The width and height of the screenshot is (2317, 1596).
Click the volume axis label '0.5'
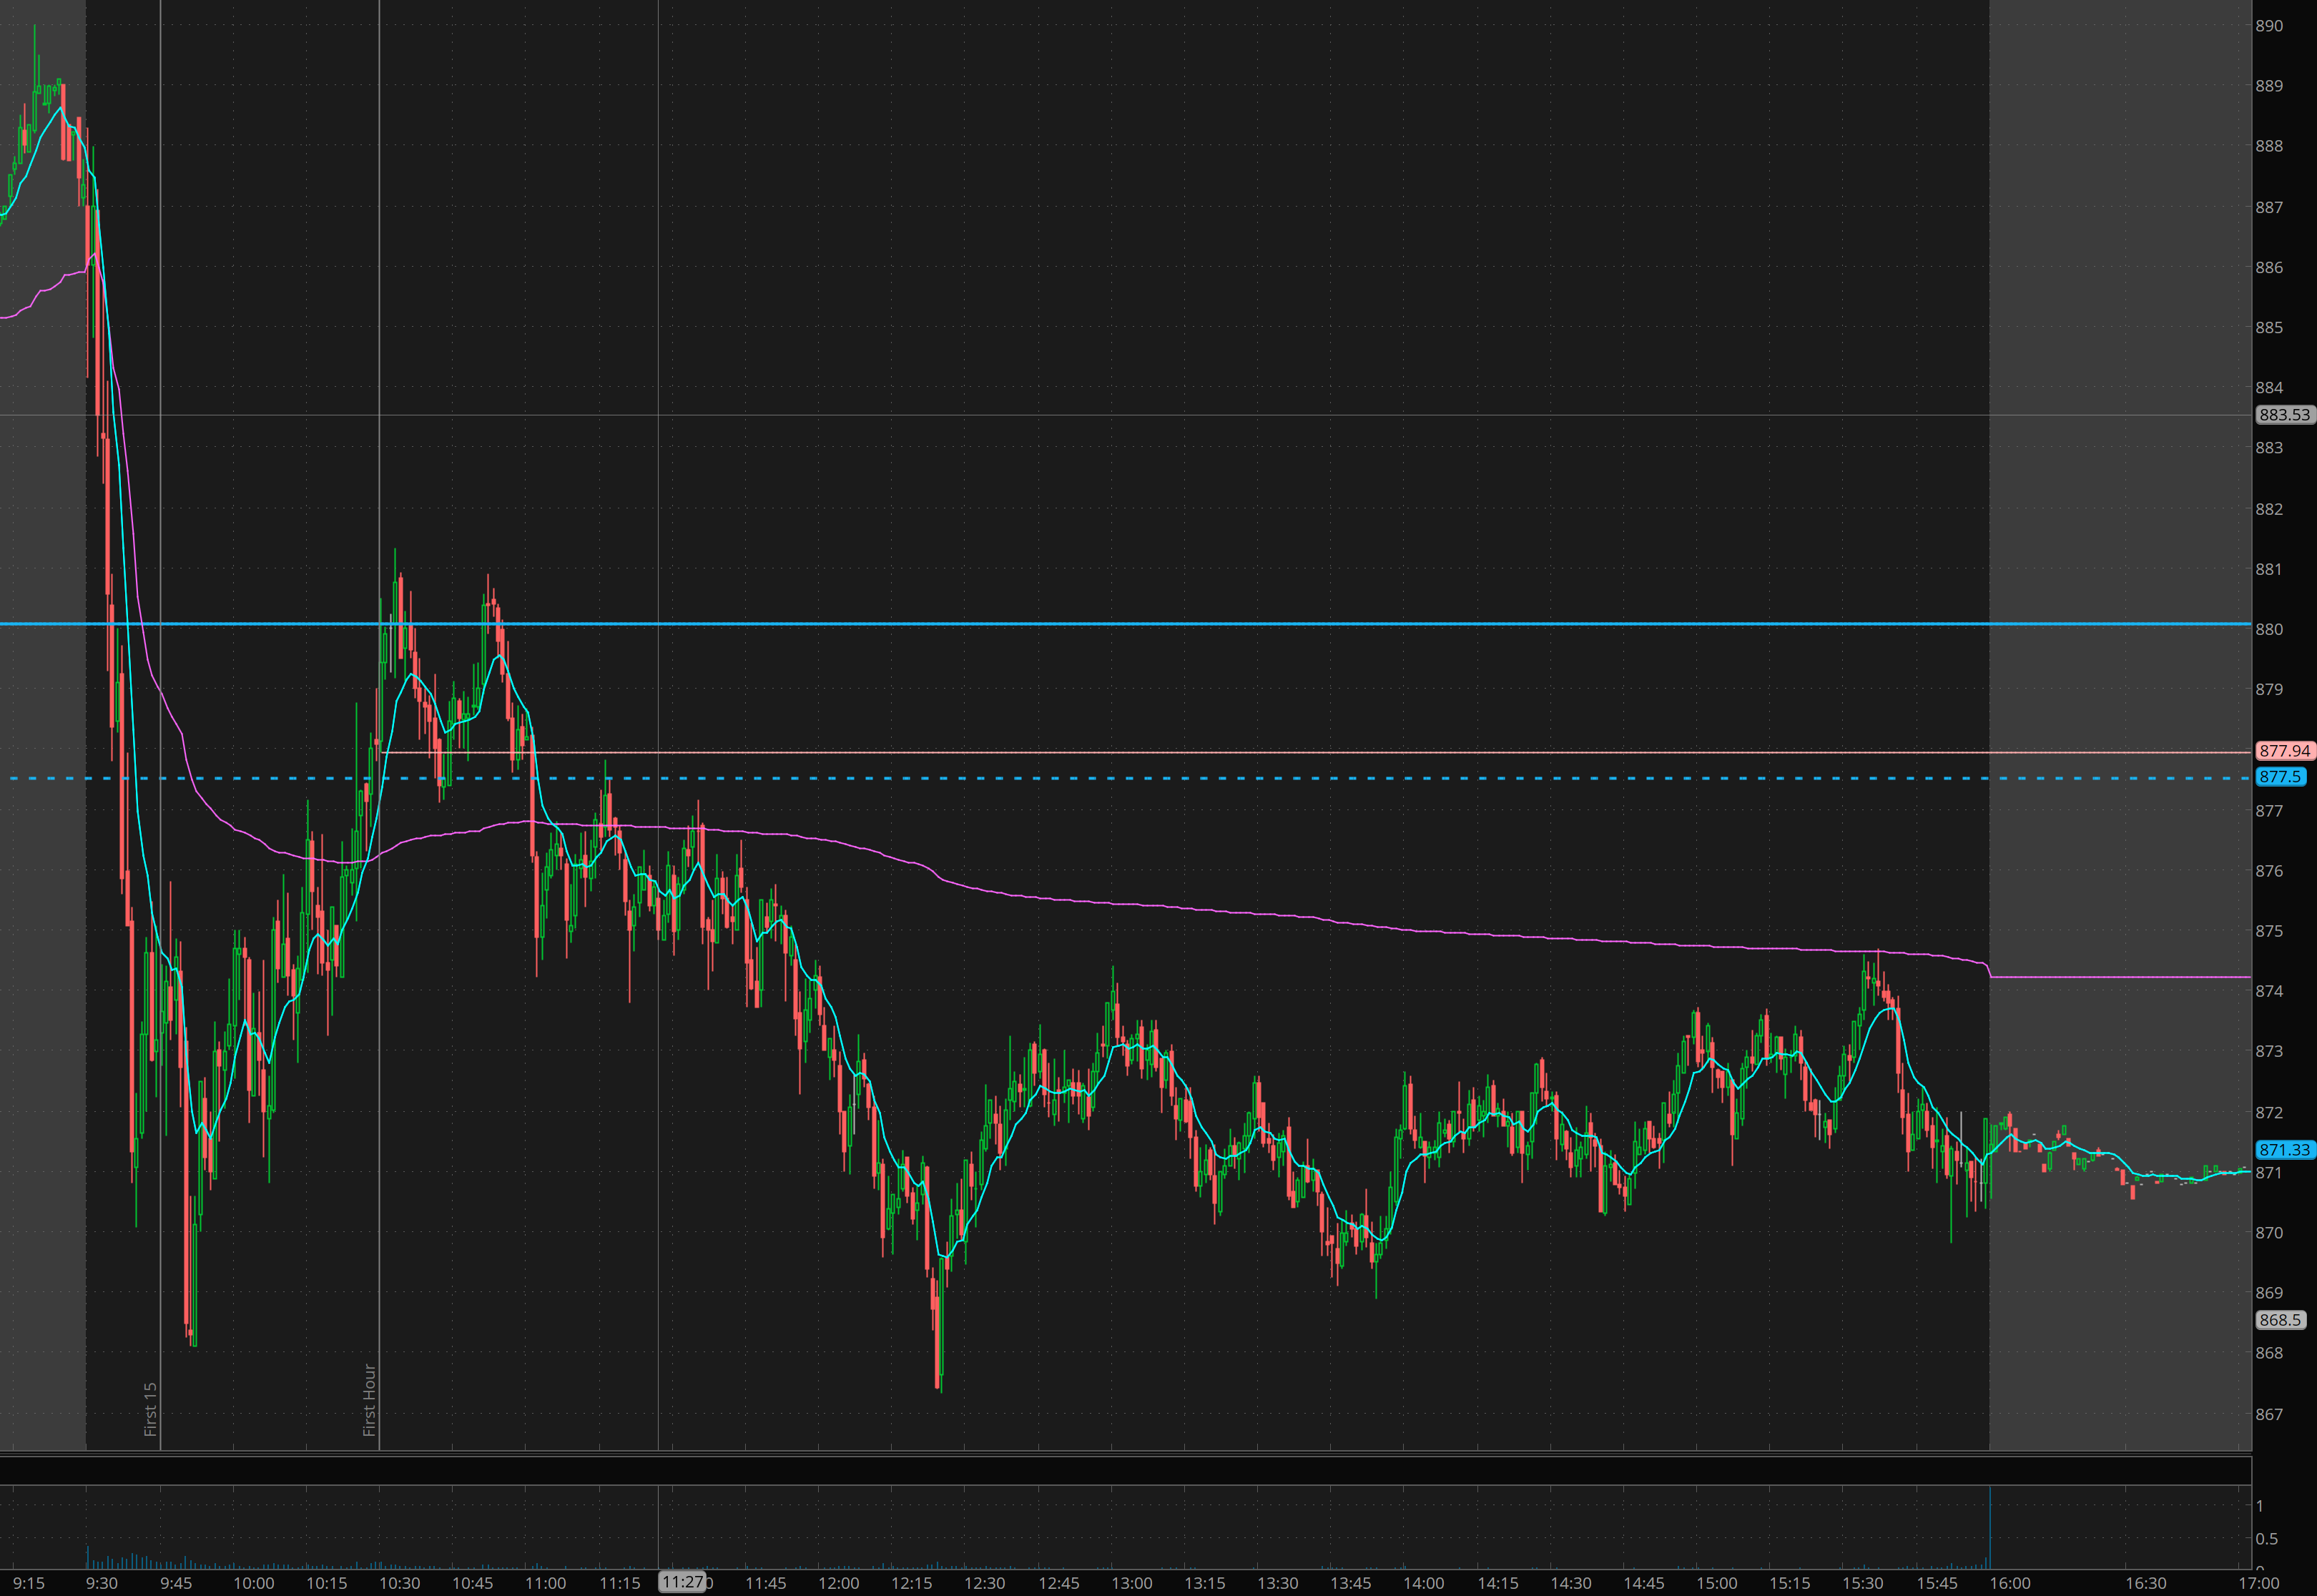point(2266,1539)
